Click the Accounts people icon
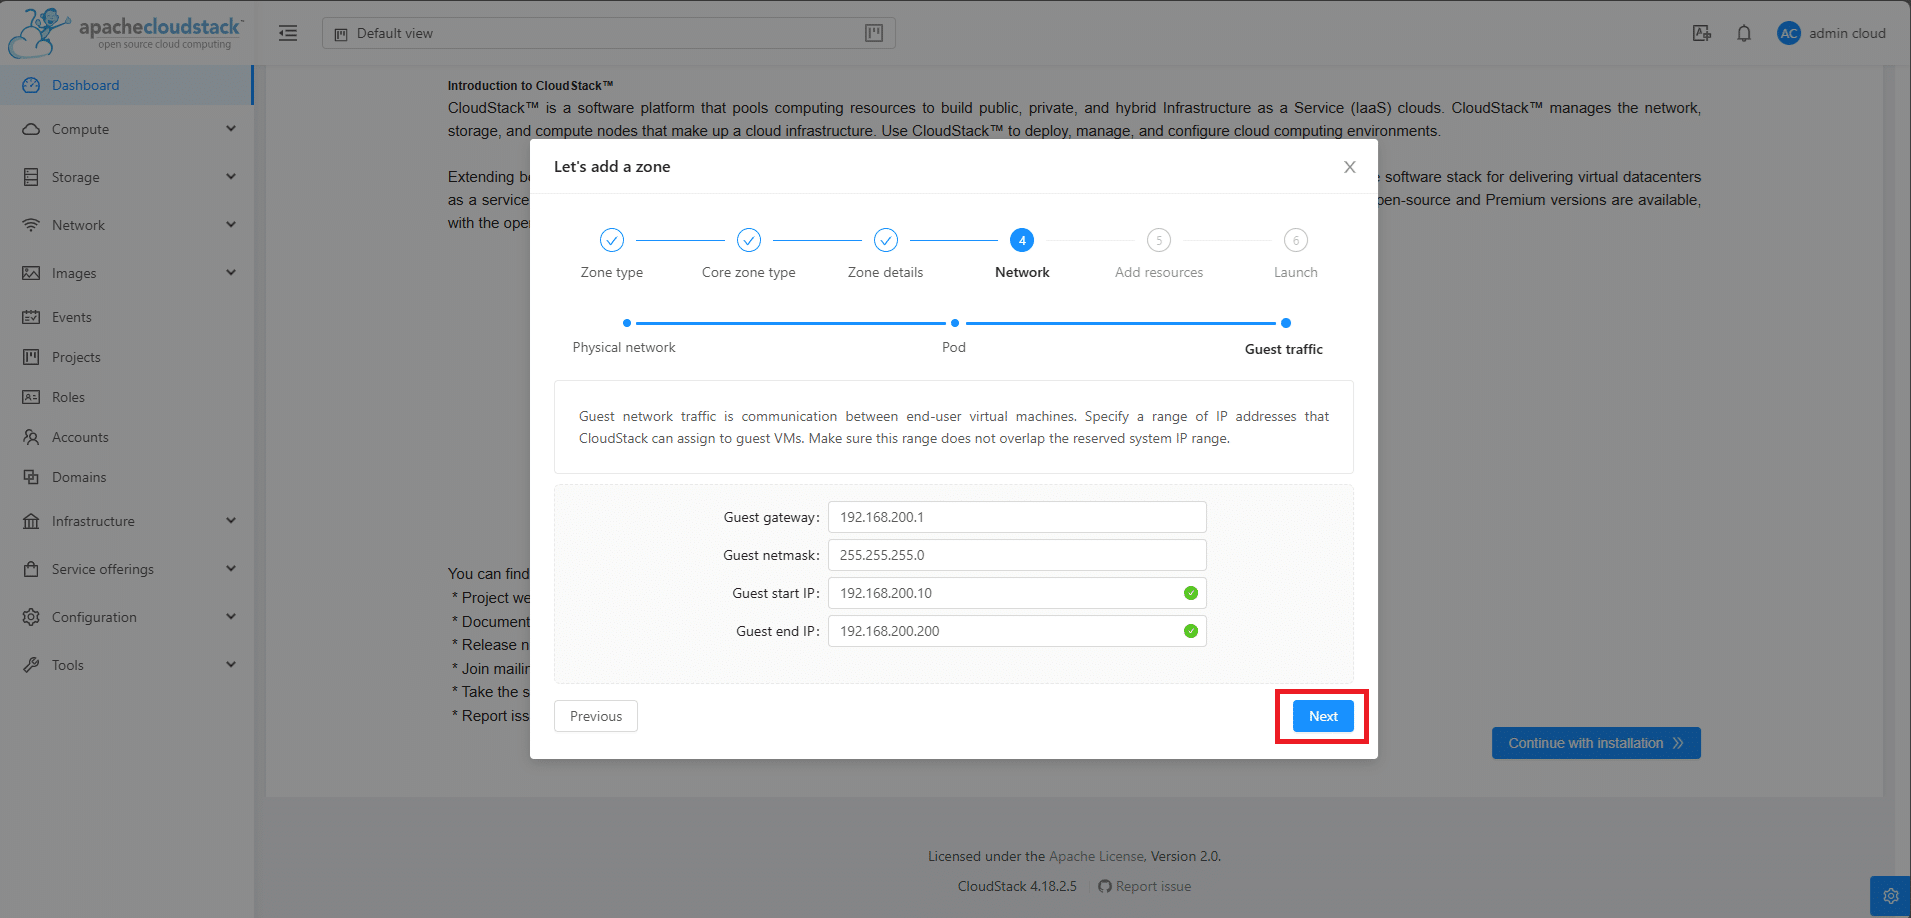This screenshot has height=918, width=1911. point(31,437)
